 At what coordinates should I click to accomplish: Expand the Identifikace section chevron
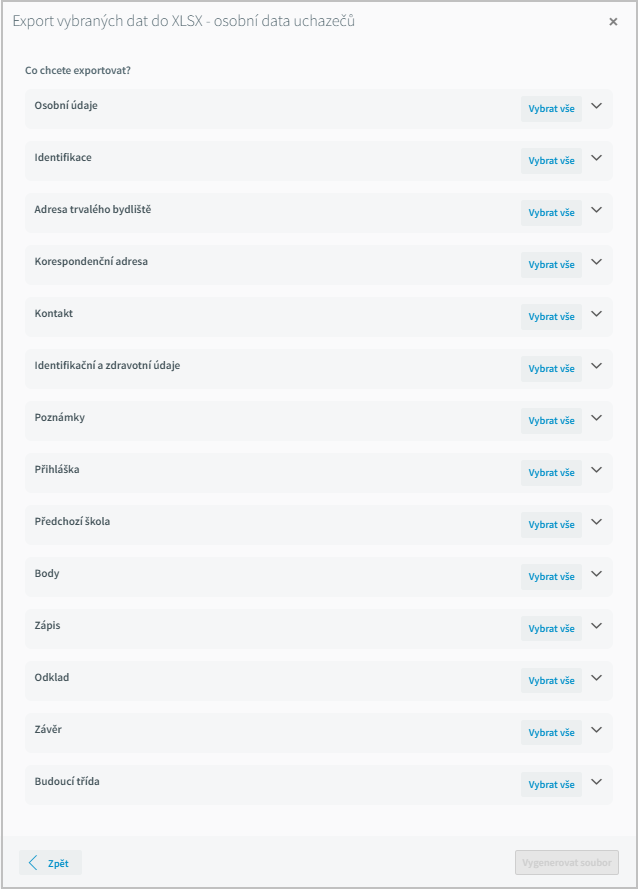click(x=597, y=158)
